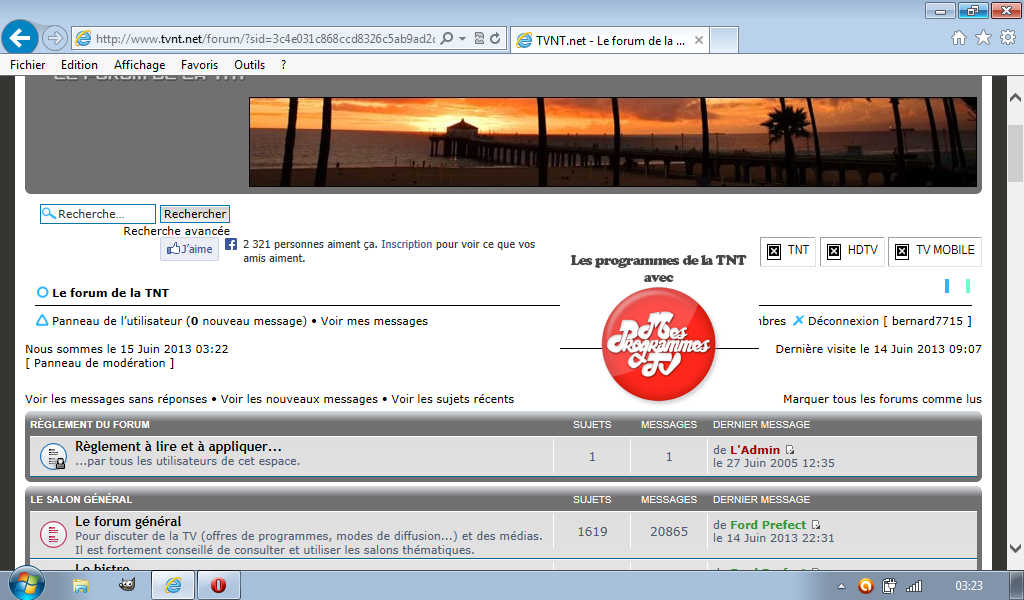Open the browser Home icon
The width and height of the screenshot is (1024, 600).
[x=959, y=38]
